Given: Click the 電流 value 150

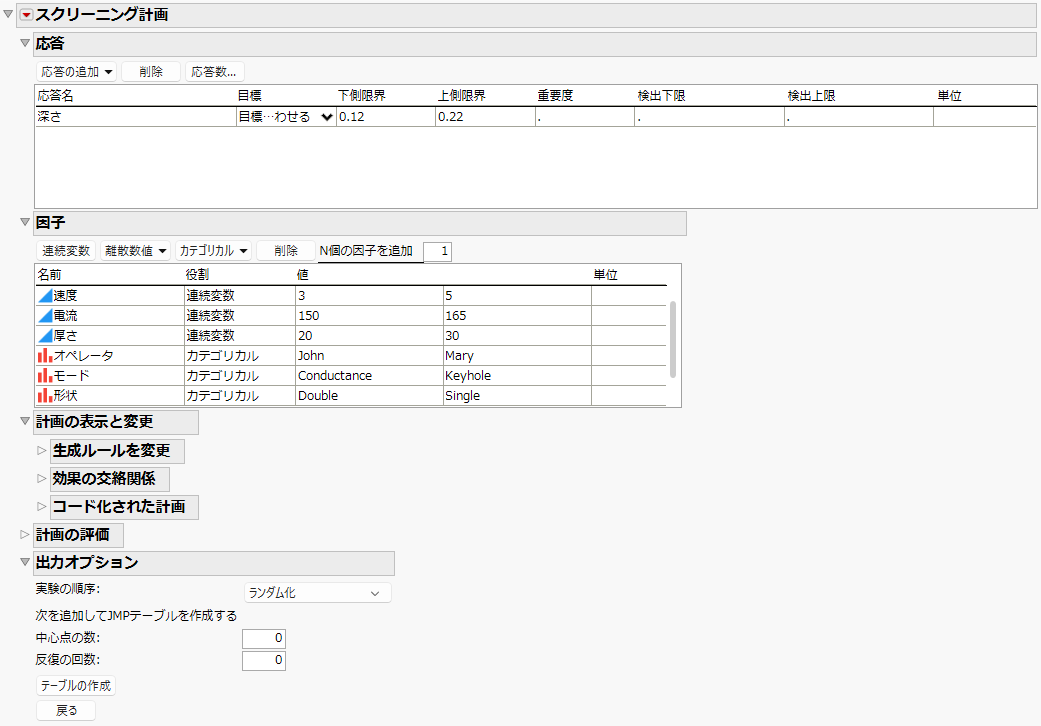Looking at the screenshot, I should (368, 316).
